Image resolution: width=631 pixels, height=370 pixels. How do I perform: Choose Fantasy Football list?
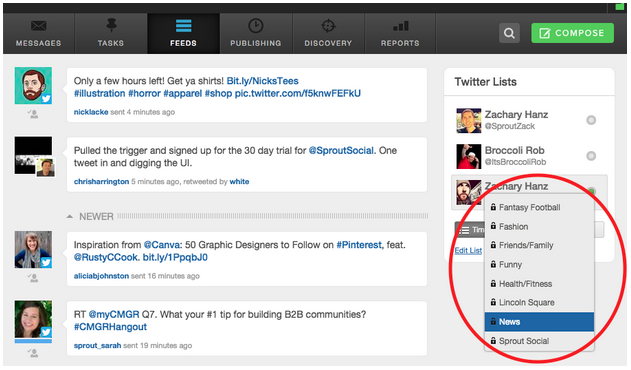(539, 207)
